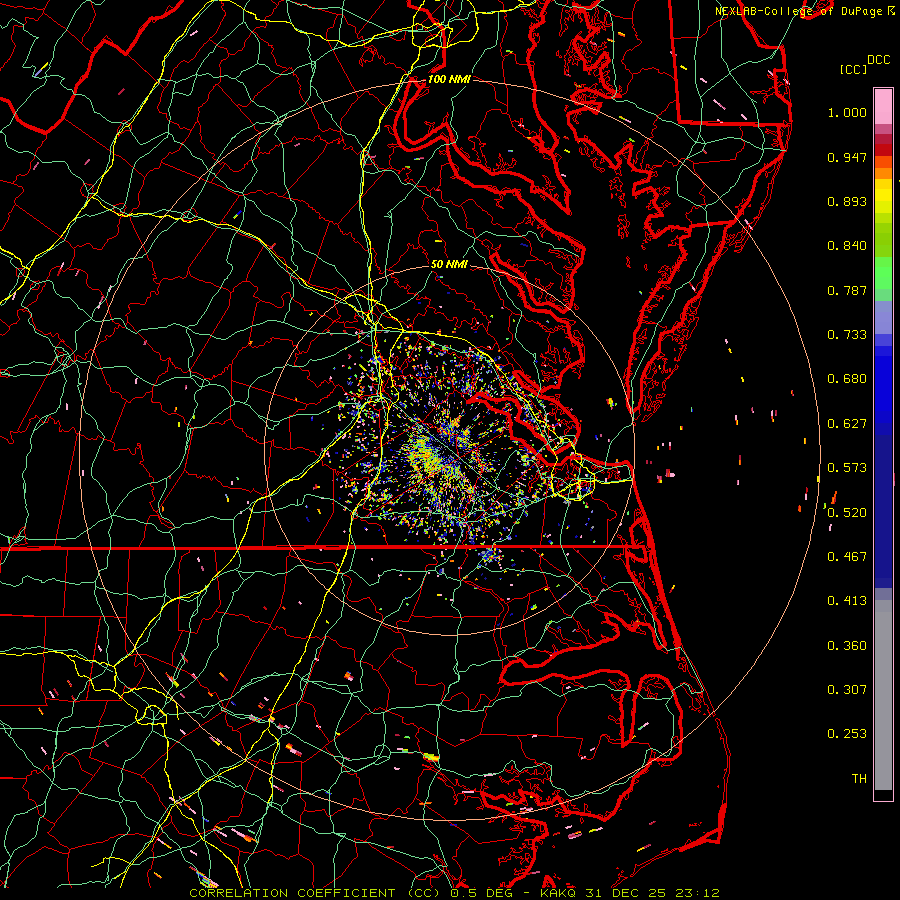The width and height of the screenshot is (900, 900).
Task: Click the 0.627 scale value
Action: pos(847,424)
